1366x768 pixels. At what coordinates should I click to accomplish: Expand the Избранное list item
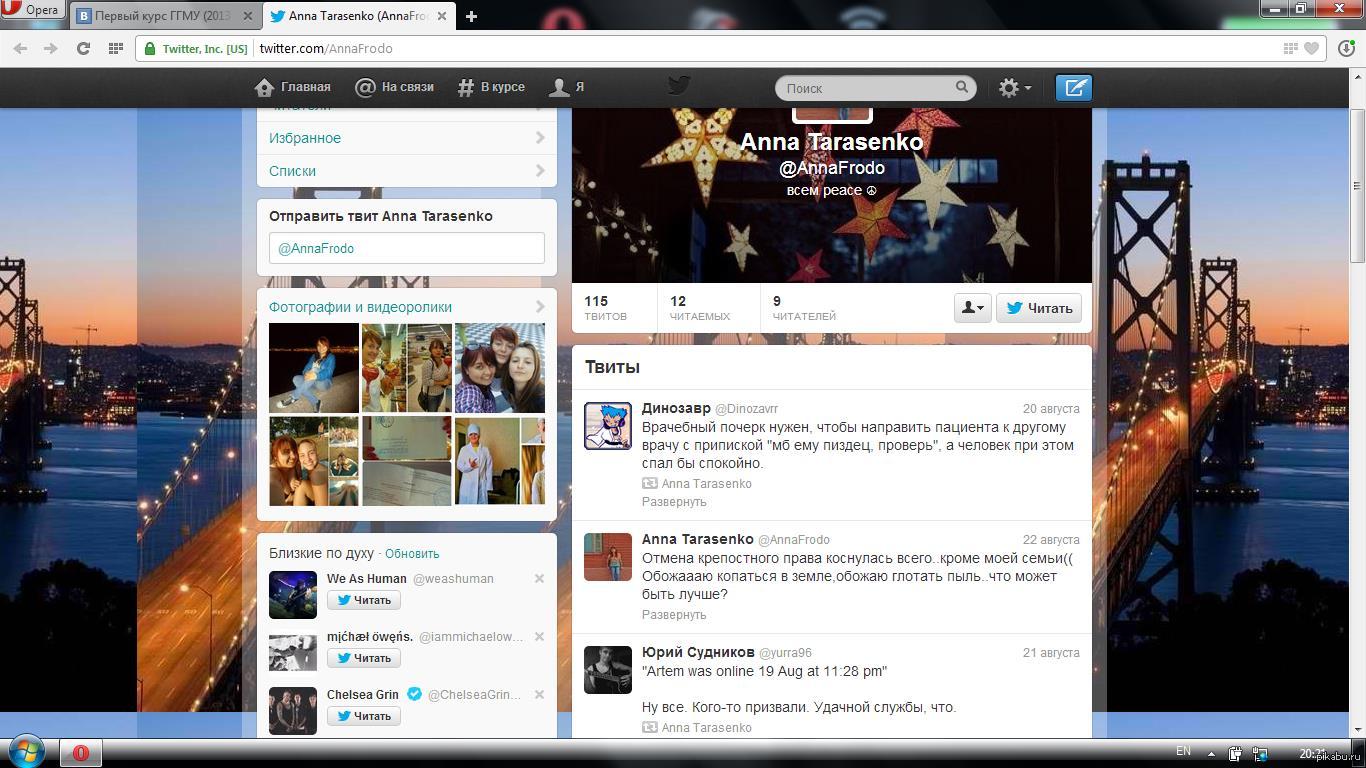[x=406, y=138]
